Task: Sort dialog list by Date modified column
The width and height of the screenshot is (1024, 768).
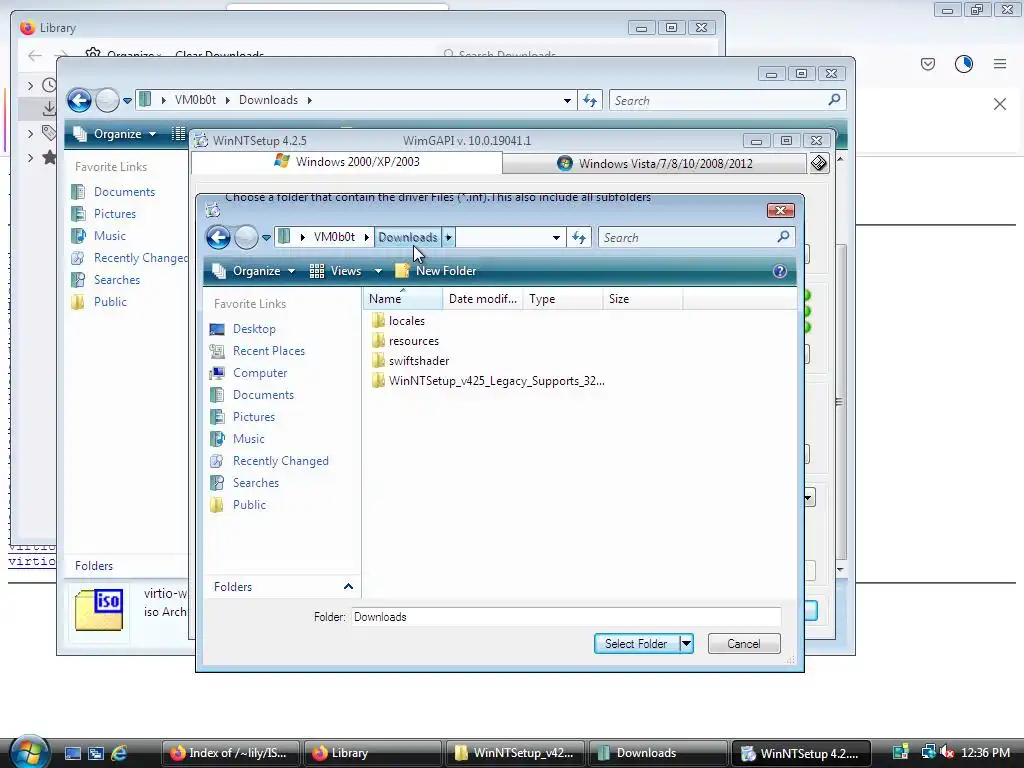Action: pos(483,299)
